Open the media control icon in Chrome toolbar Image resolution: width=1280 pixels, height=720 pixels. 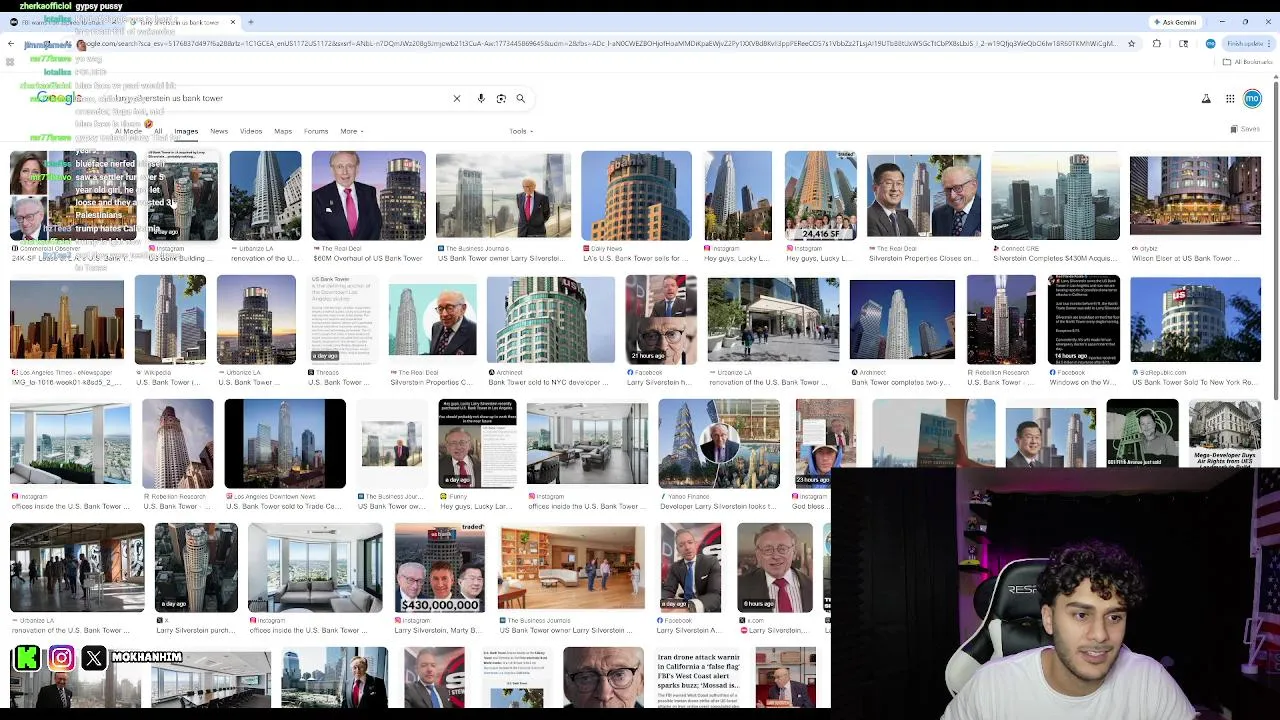click(x=1183, y=44)
